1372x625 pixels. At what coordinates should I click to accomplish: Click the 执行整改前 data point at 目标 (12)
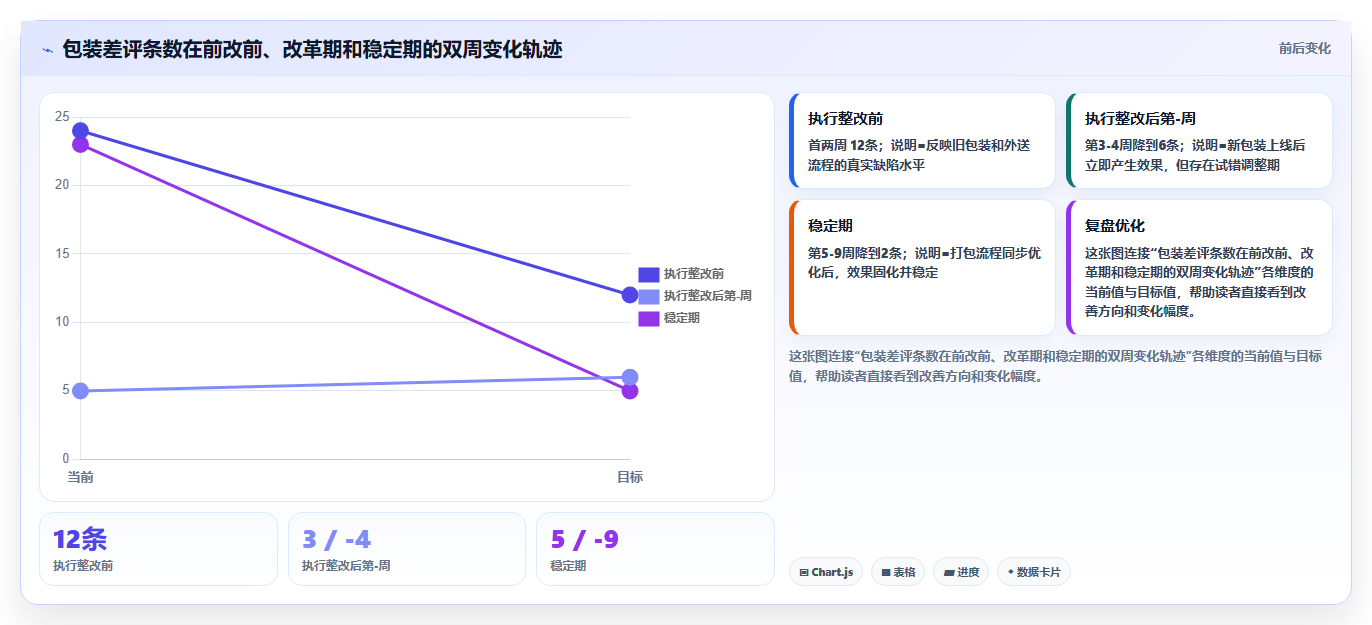[x=630, y=295]
